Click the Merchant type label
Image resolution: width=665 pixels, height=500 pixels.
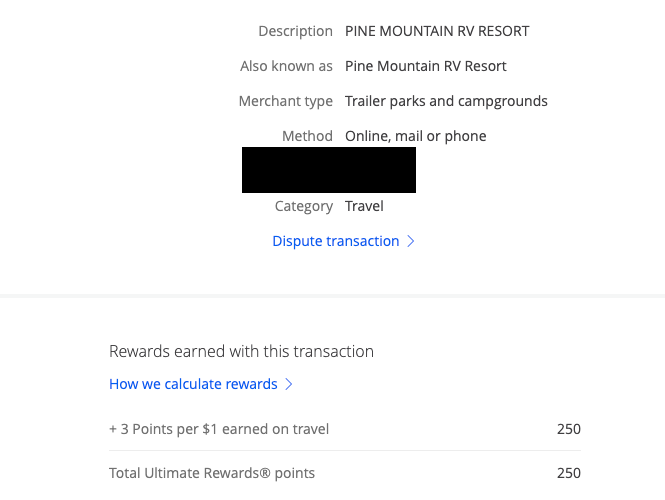point(285,101)
